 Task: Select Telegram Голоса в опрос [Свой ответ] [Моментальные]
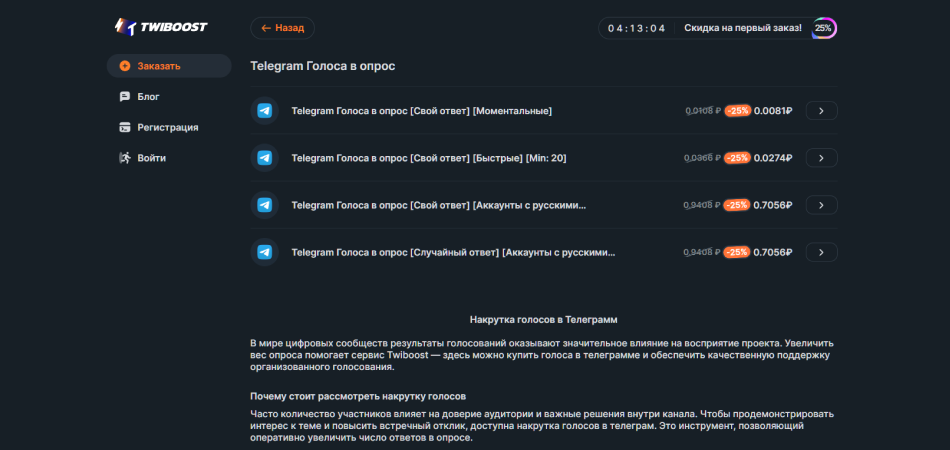click(422, 111)
